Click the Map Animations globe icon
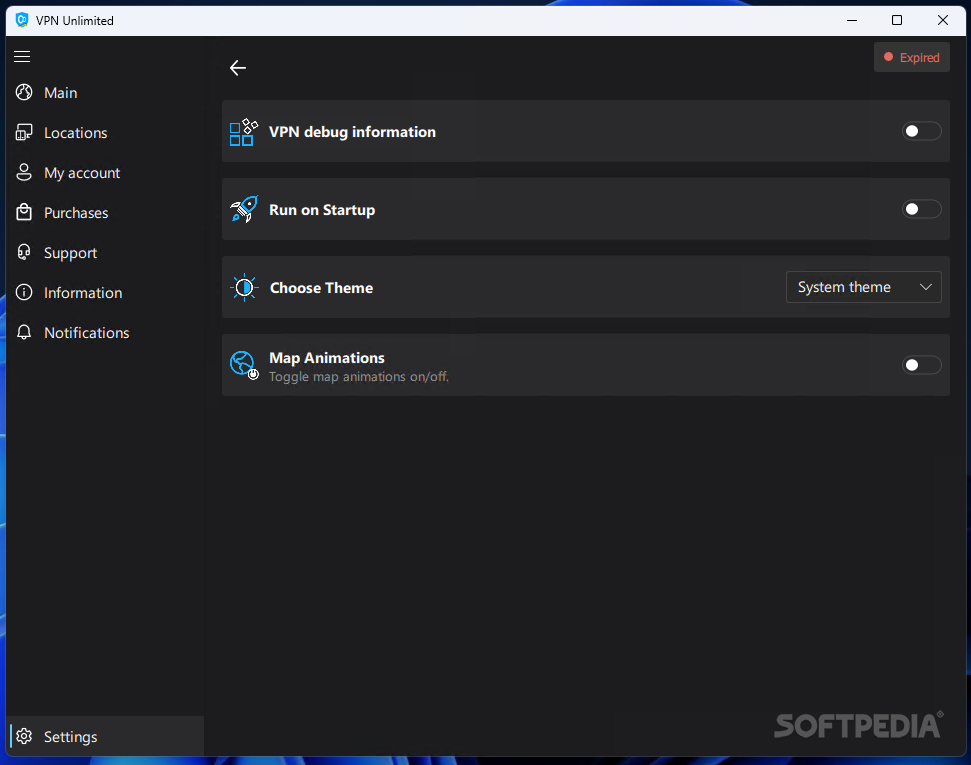The height and width of the screenshot is (765, 971). (x=244, y=365)
